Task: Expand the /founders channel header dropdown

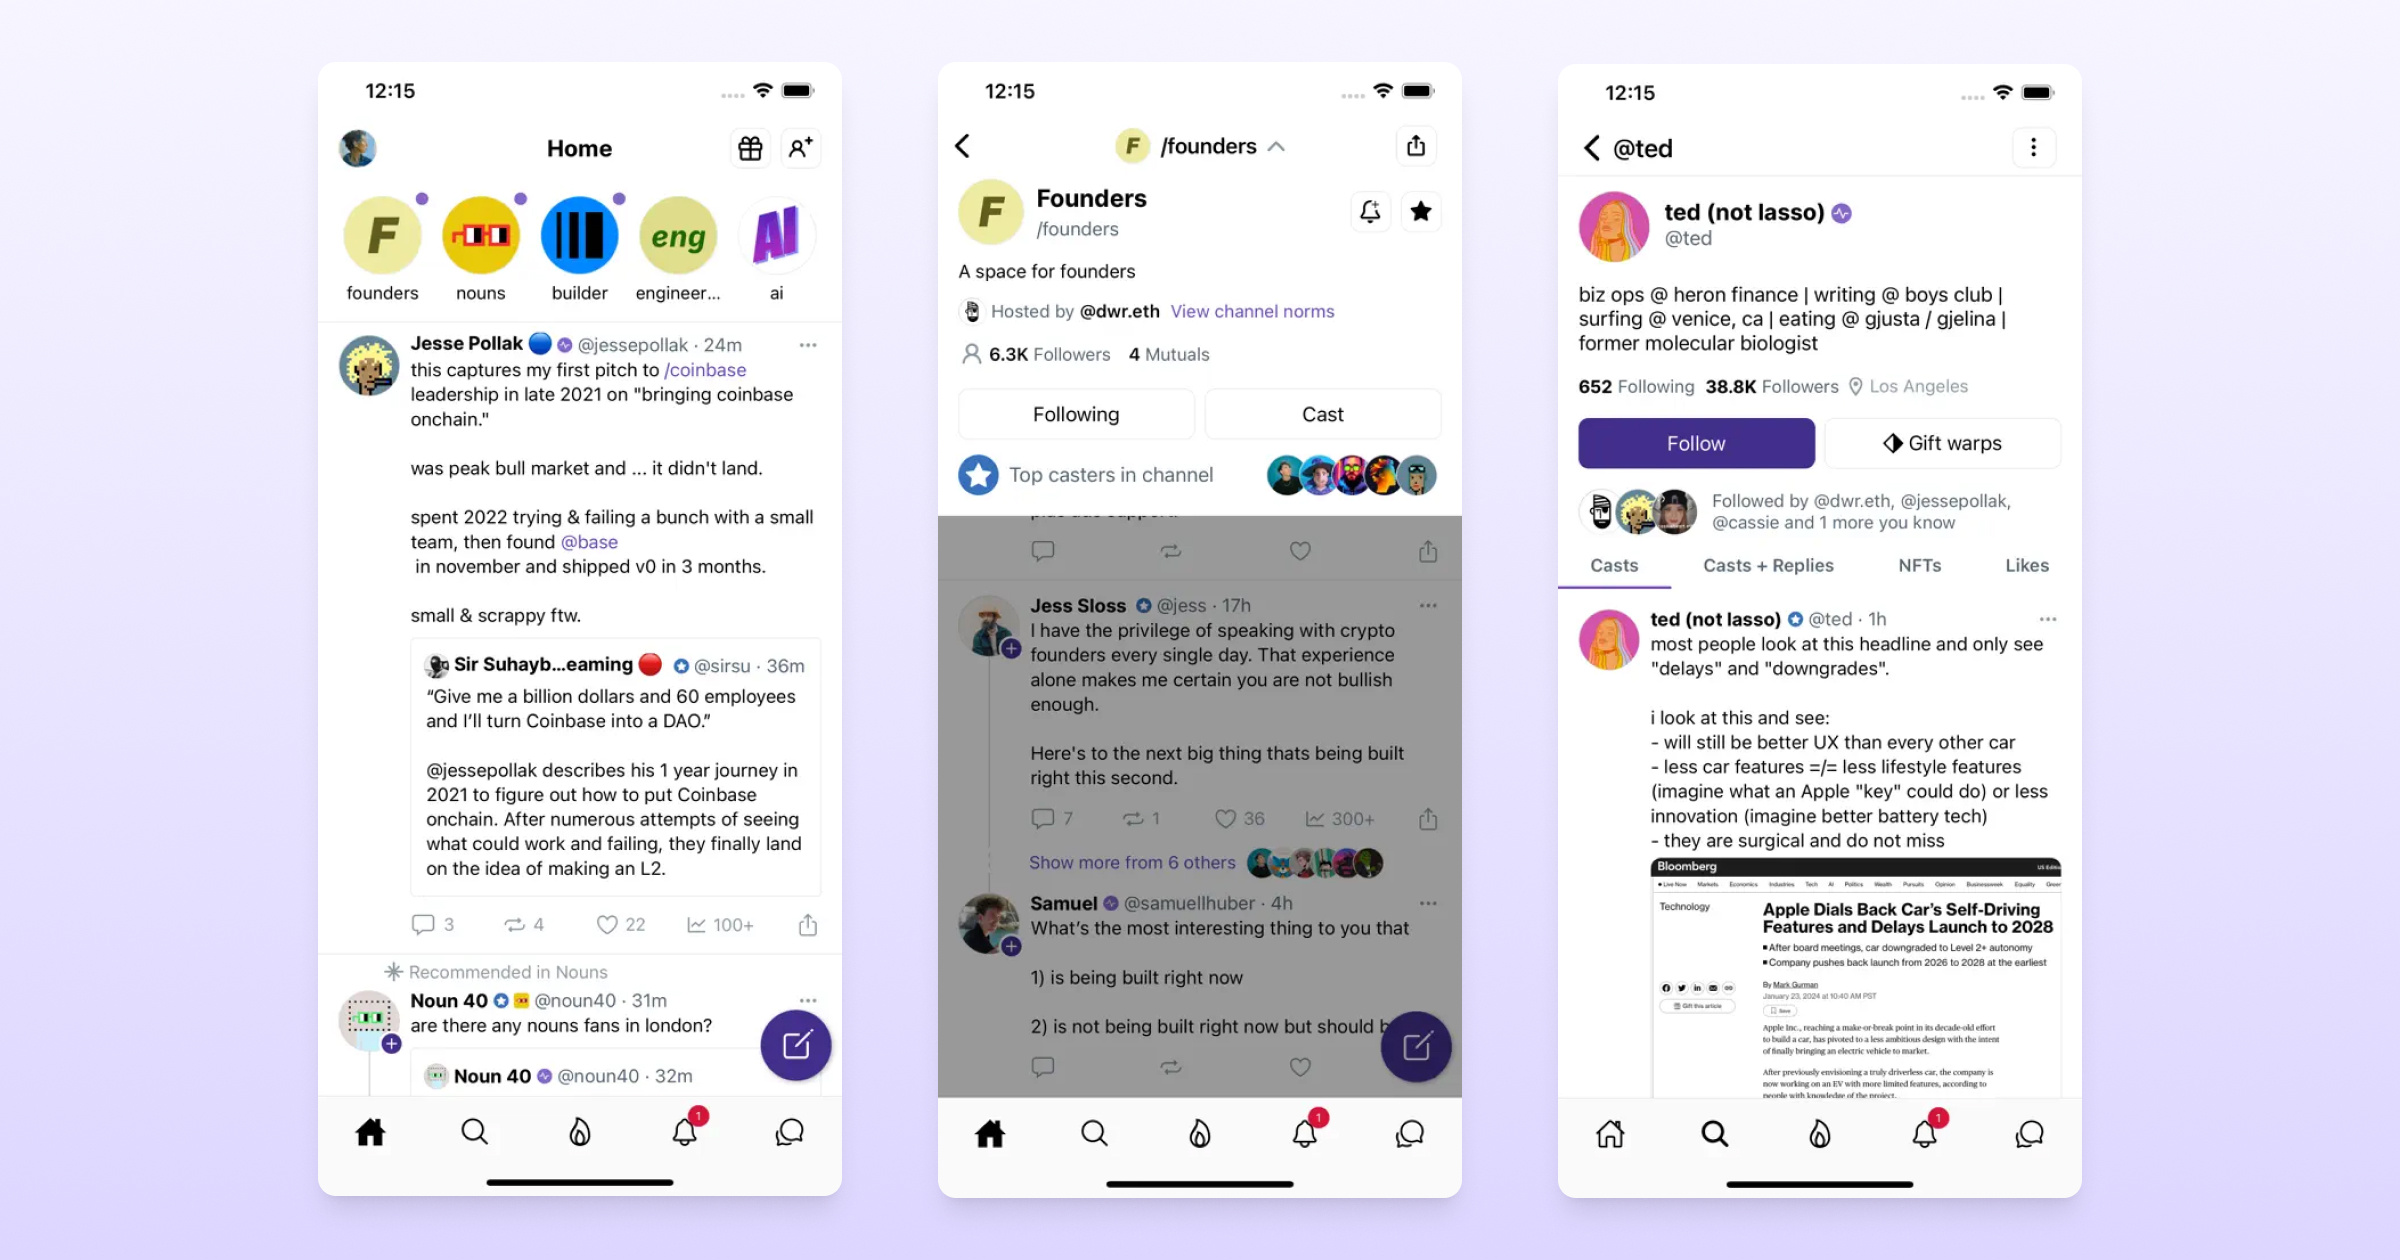Action: (1278, 146)
